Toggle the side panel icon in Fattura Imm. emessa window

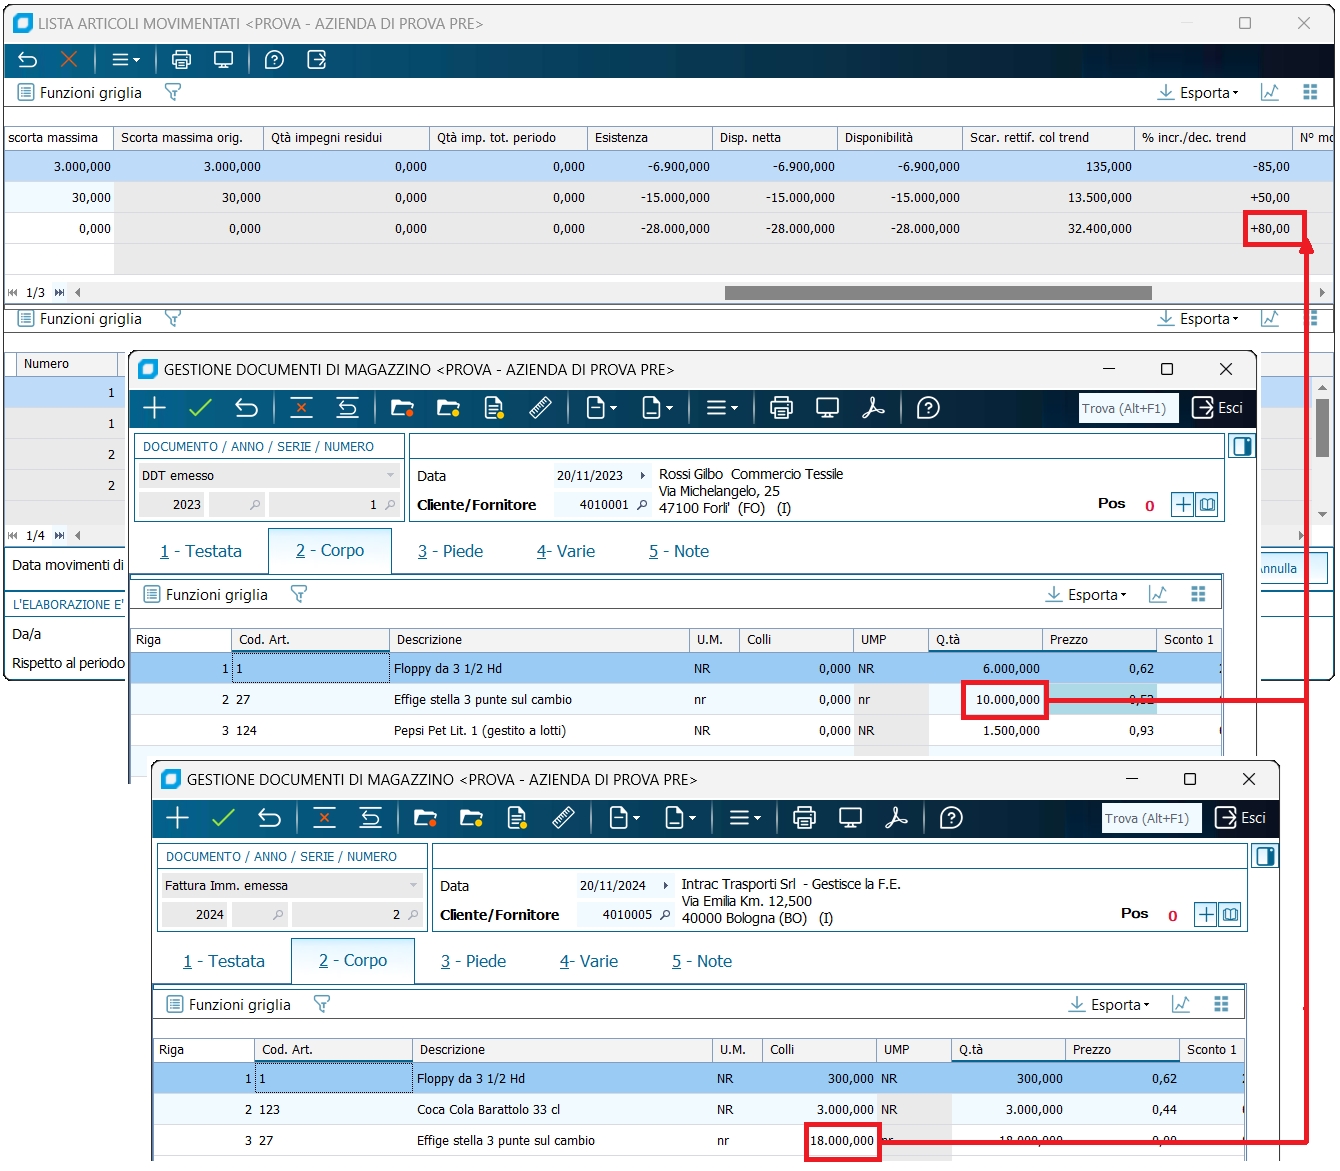point(1265,856)
